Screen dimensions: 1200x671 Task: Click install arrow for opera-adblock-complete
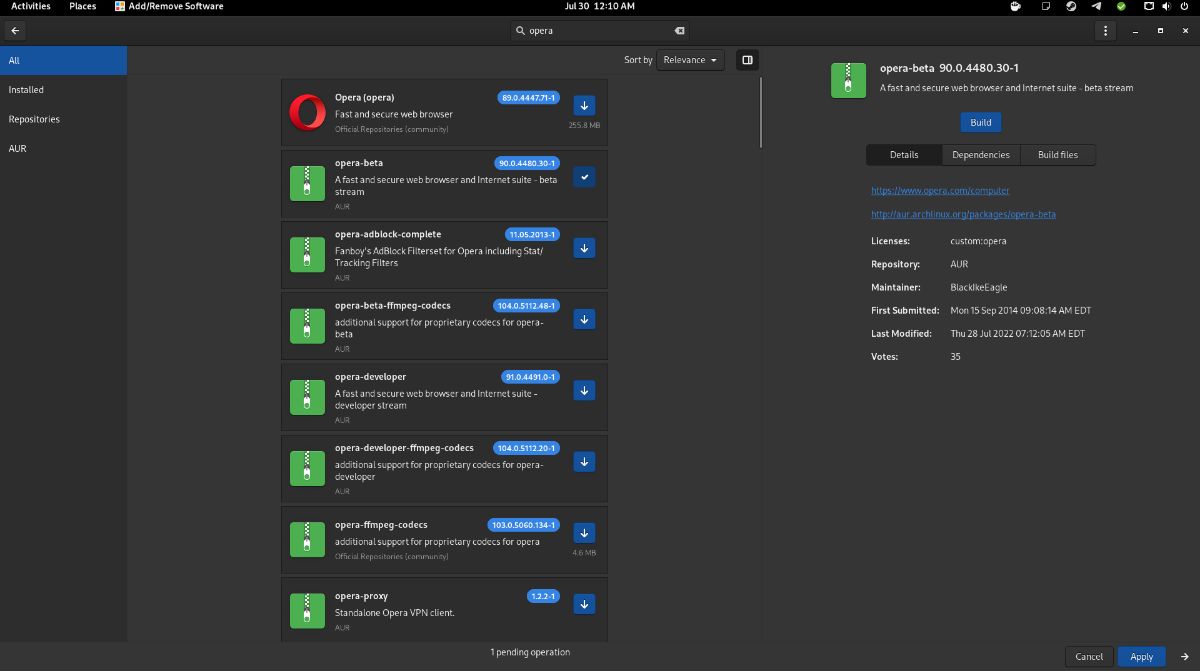coord(585,248)
